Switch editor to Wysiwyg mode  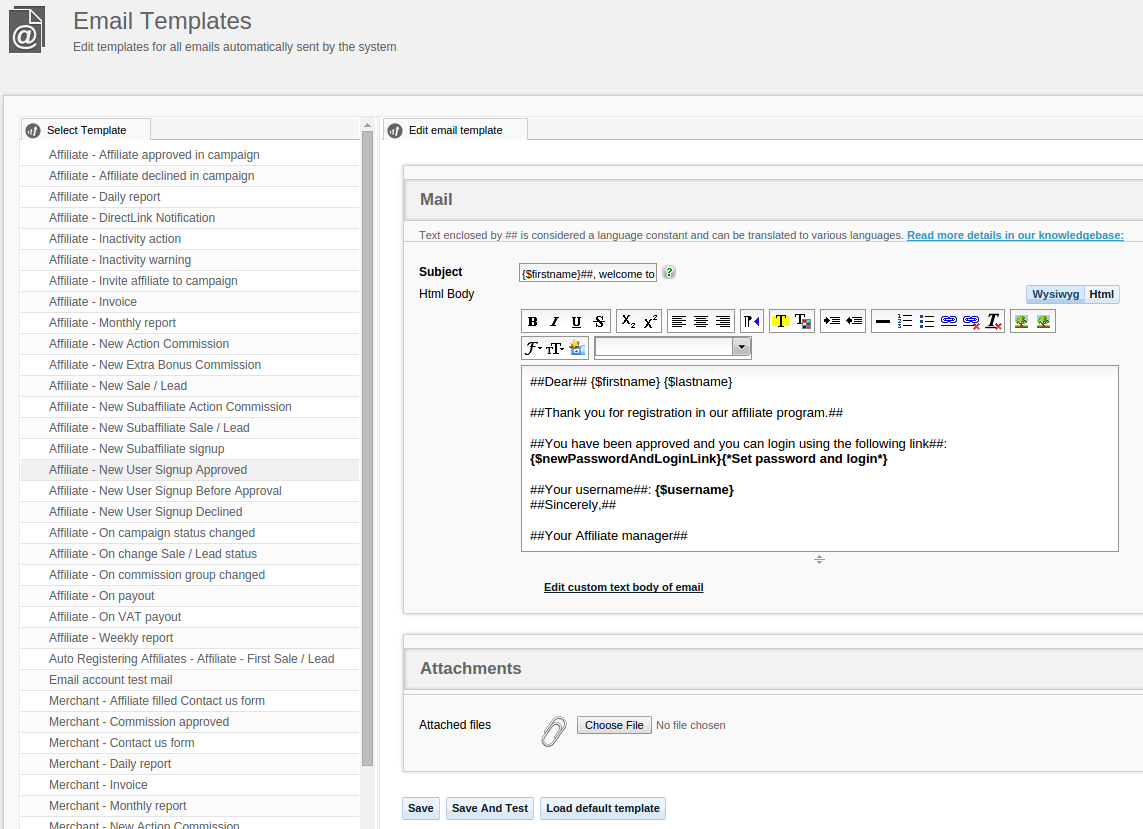coord(1055,295)
